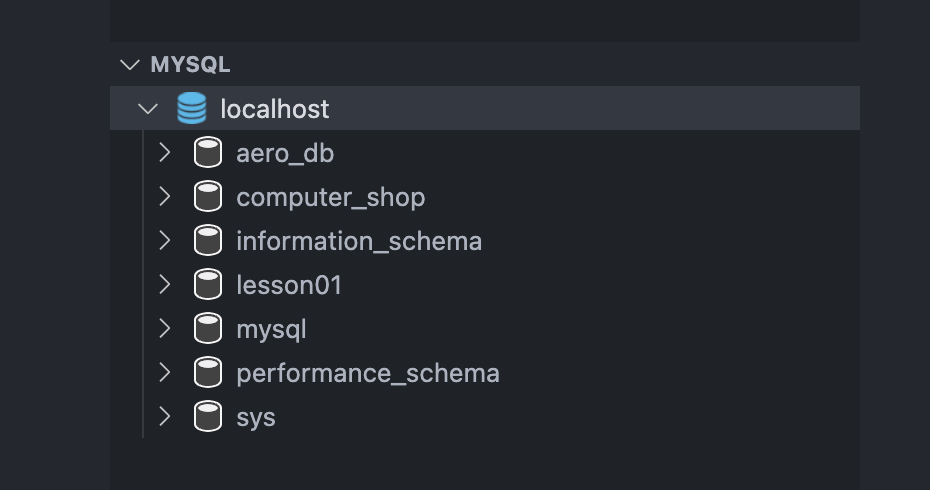
Task: Click the mysql database cylinder icon
Action: tap(207, 329)
